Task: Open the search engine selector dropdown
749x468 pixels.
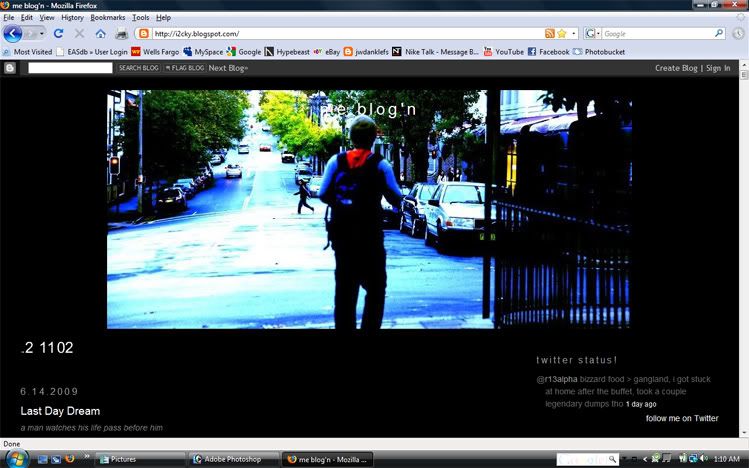Action: click(x=592, y=33)
